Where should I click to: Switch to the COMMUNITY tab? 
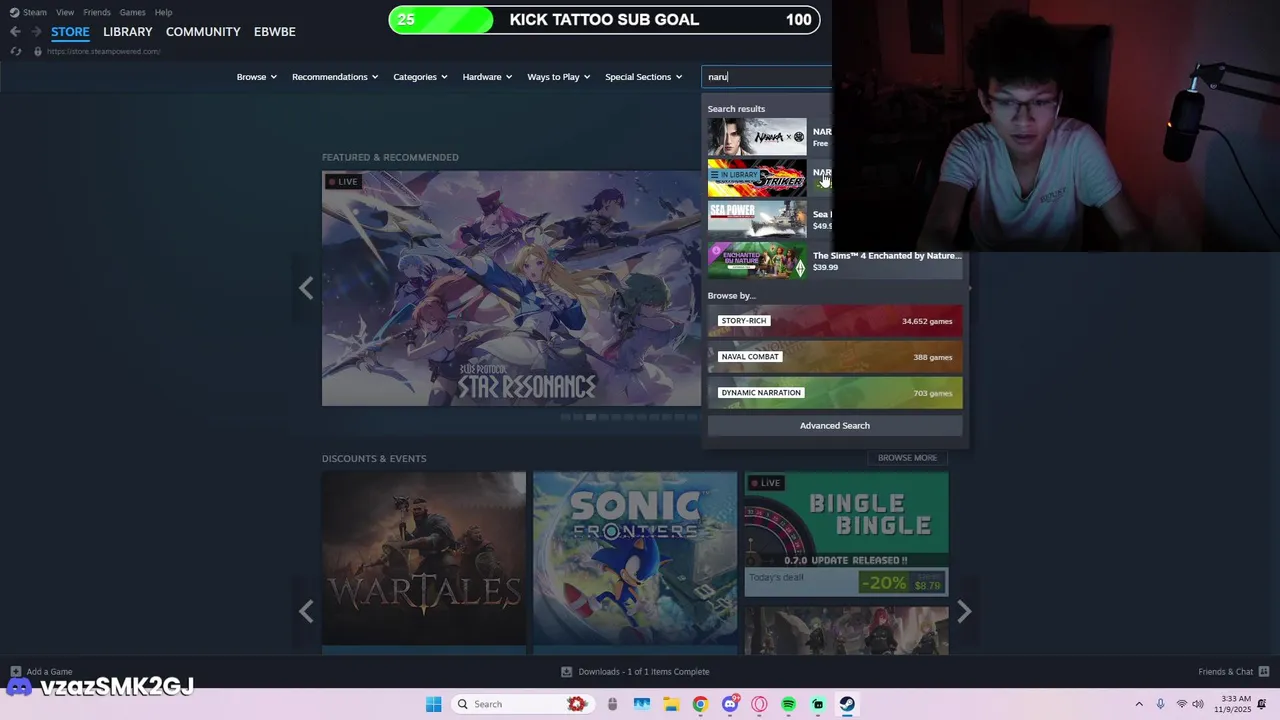click(203, 32)
